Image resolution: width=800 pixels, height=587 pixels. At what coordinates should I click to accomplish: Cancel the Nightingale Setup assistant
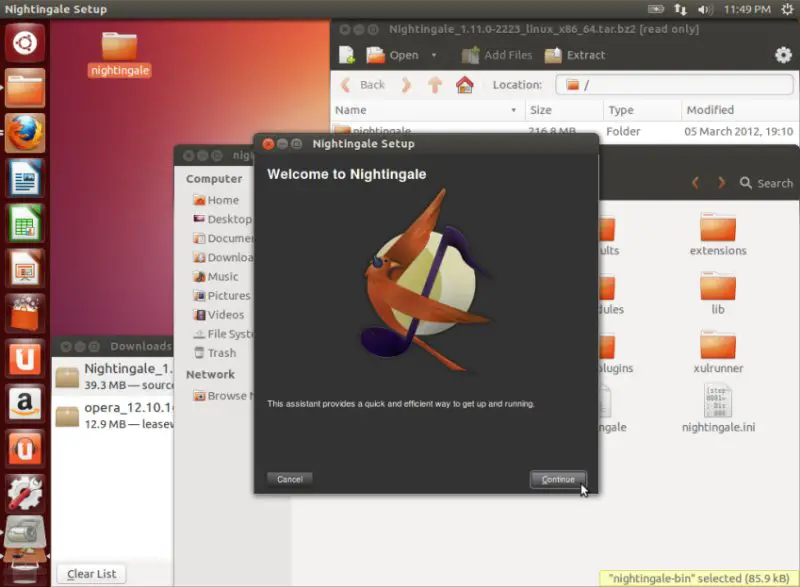(x=290, y=479)
